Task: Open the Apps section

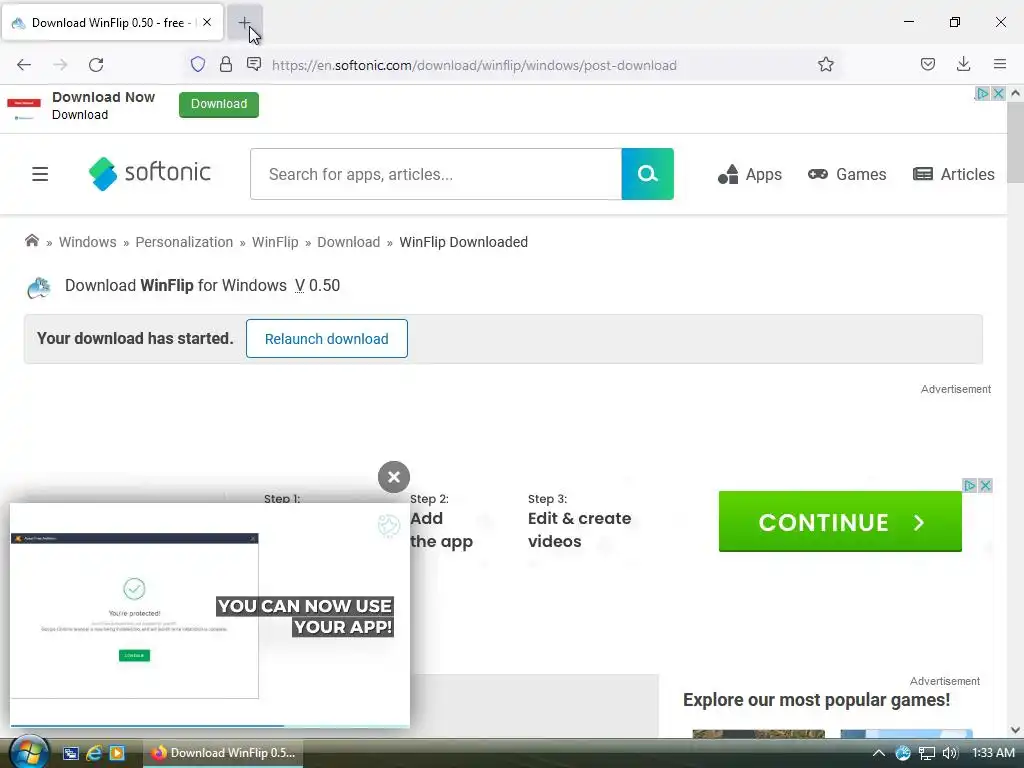Action: [x=750, y=174]
